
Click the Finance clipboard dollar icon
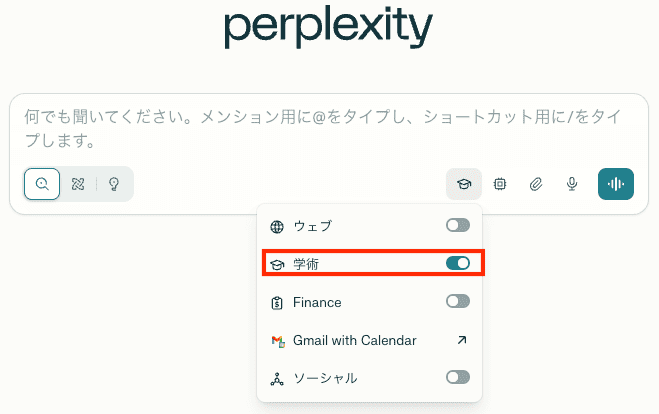277,303
